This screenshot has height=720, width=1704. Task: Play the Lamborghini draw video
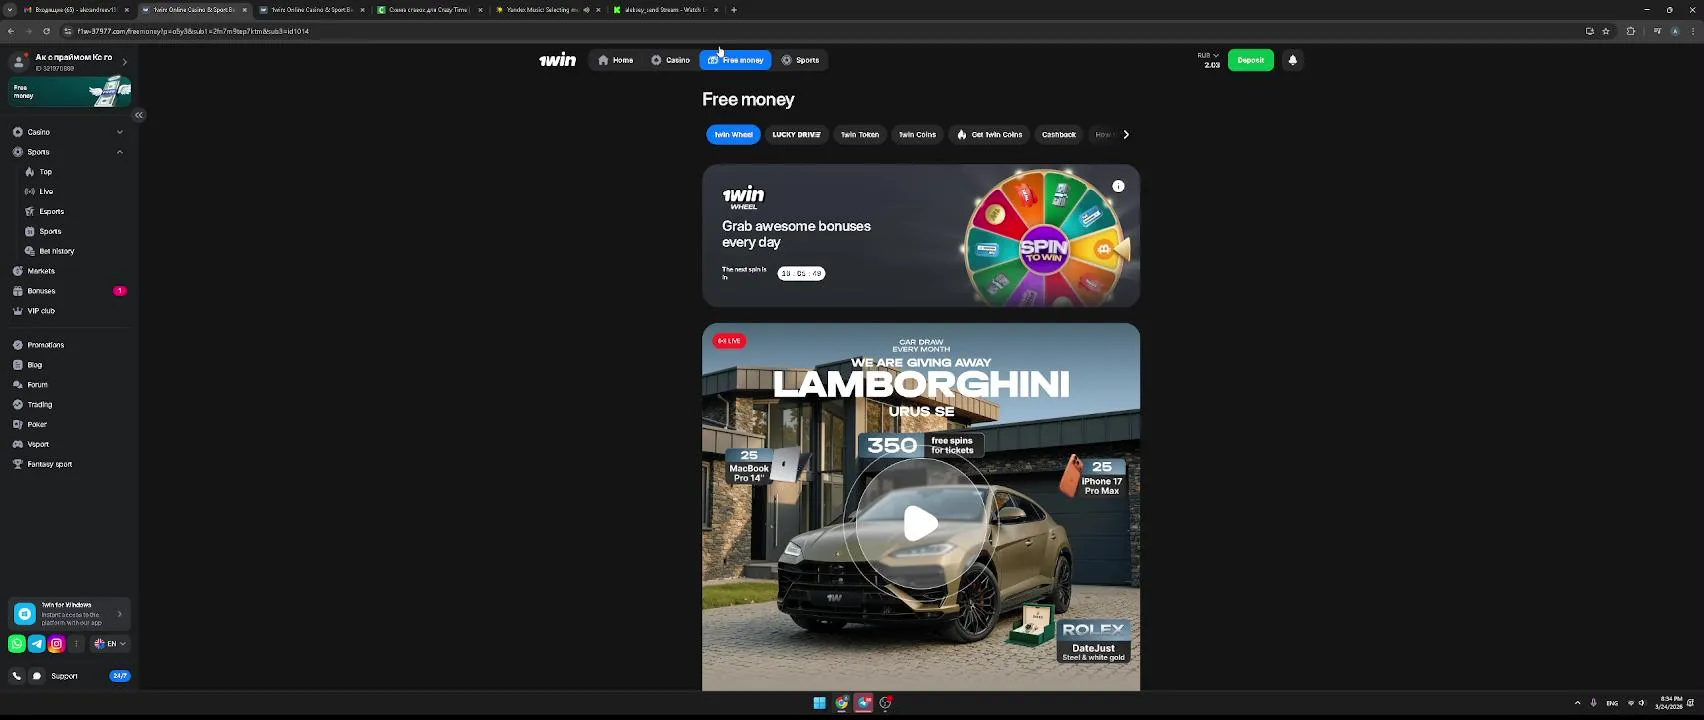920,523
